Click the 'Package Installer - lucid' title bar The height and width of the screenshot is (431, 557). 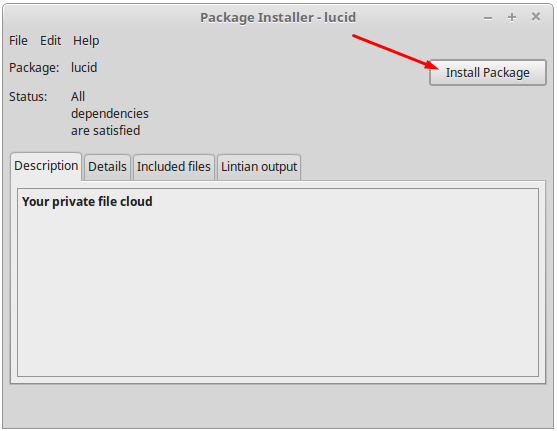point(278,17)
